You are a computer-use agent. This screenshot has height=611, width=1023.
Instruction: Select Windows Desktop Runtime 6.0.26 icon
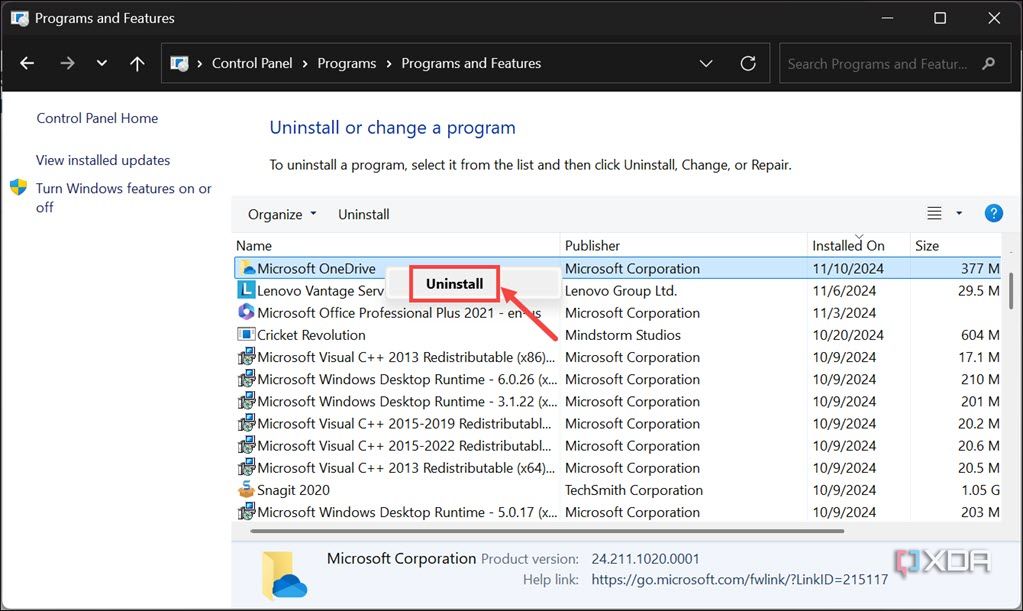tap(246, 379)
